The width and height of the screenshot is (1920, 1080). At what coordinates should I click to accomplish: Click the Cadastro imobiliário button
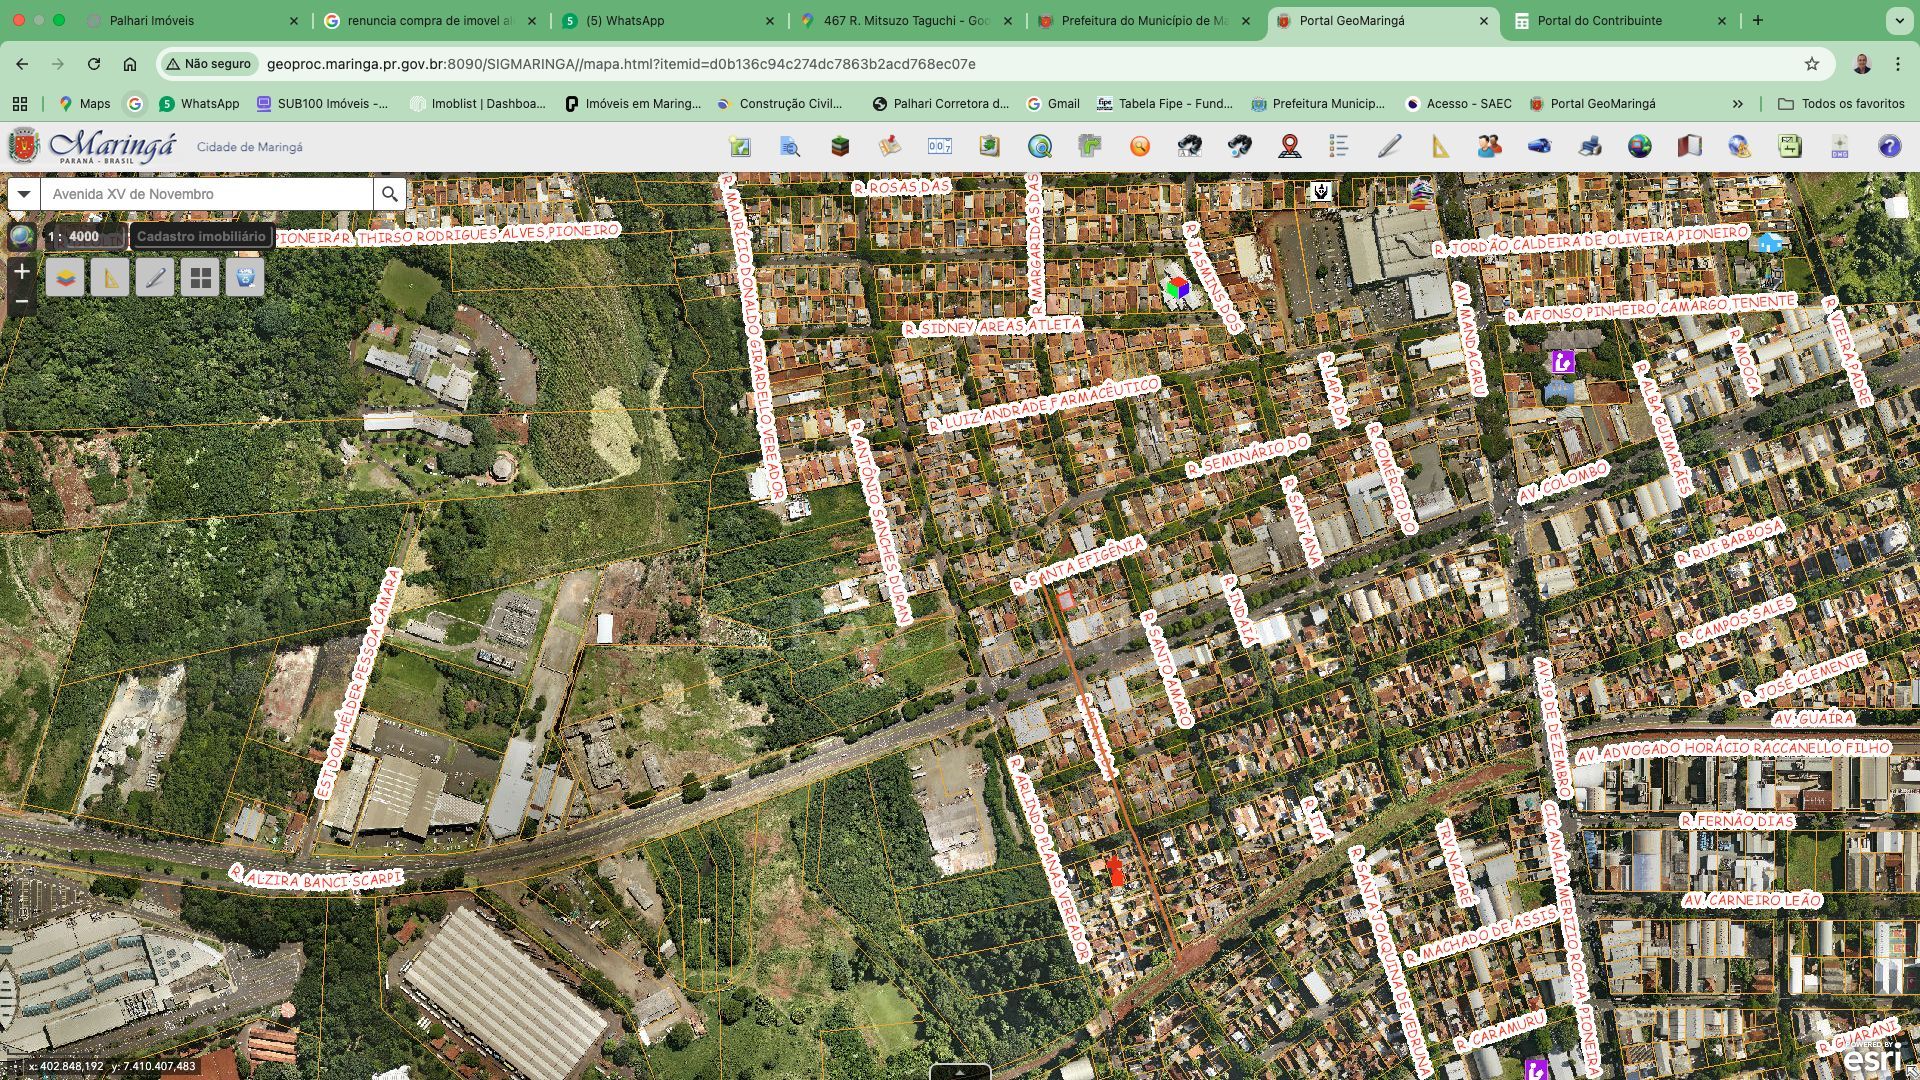(x=201, y=237)
